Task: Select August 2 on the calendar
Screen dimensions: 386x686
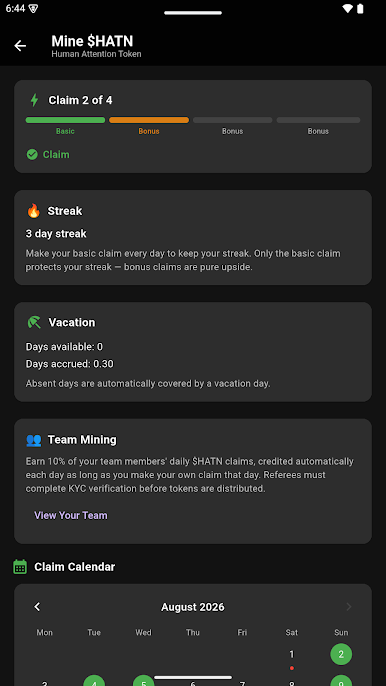Action: [341, 654]
